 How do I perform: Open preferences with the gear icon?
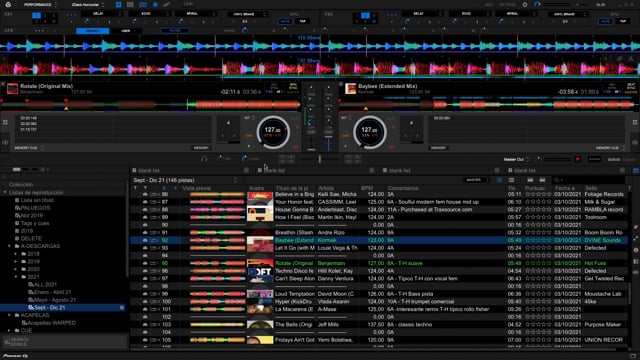point(525,4)
